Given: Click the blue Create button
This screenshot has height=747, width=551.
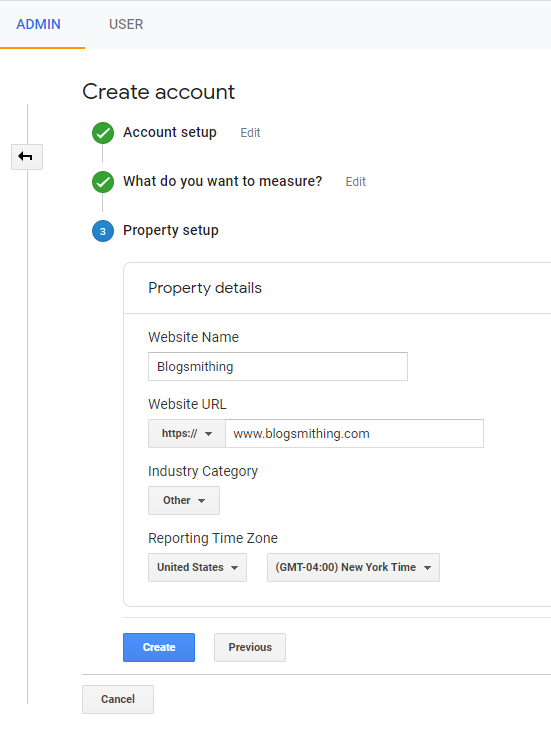Looking at the screenshot, I should (159, 647).
